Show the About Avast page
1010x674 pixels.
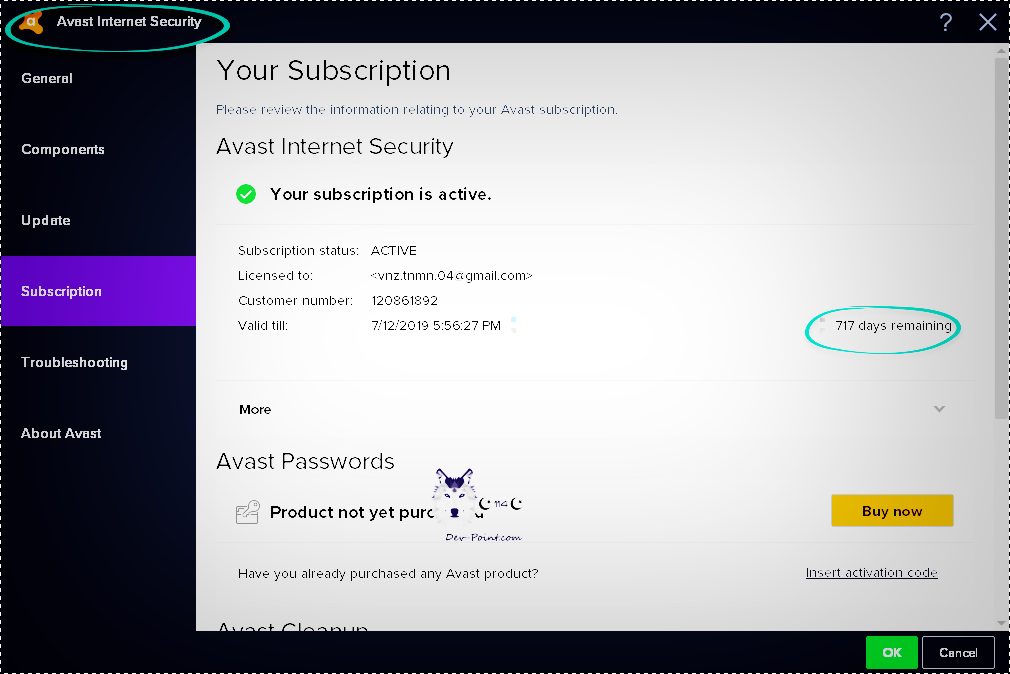coord(61,433)
